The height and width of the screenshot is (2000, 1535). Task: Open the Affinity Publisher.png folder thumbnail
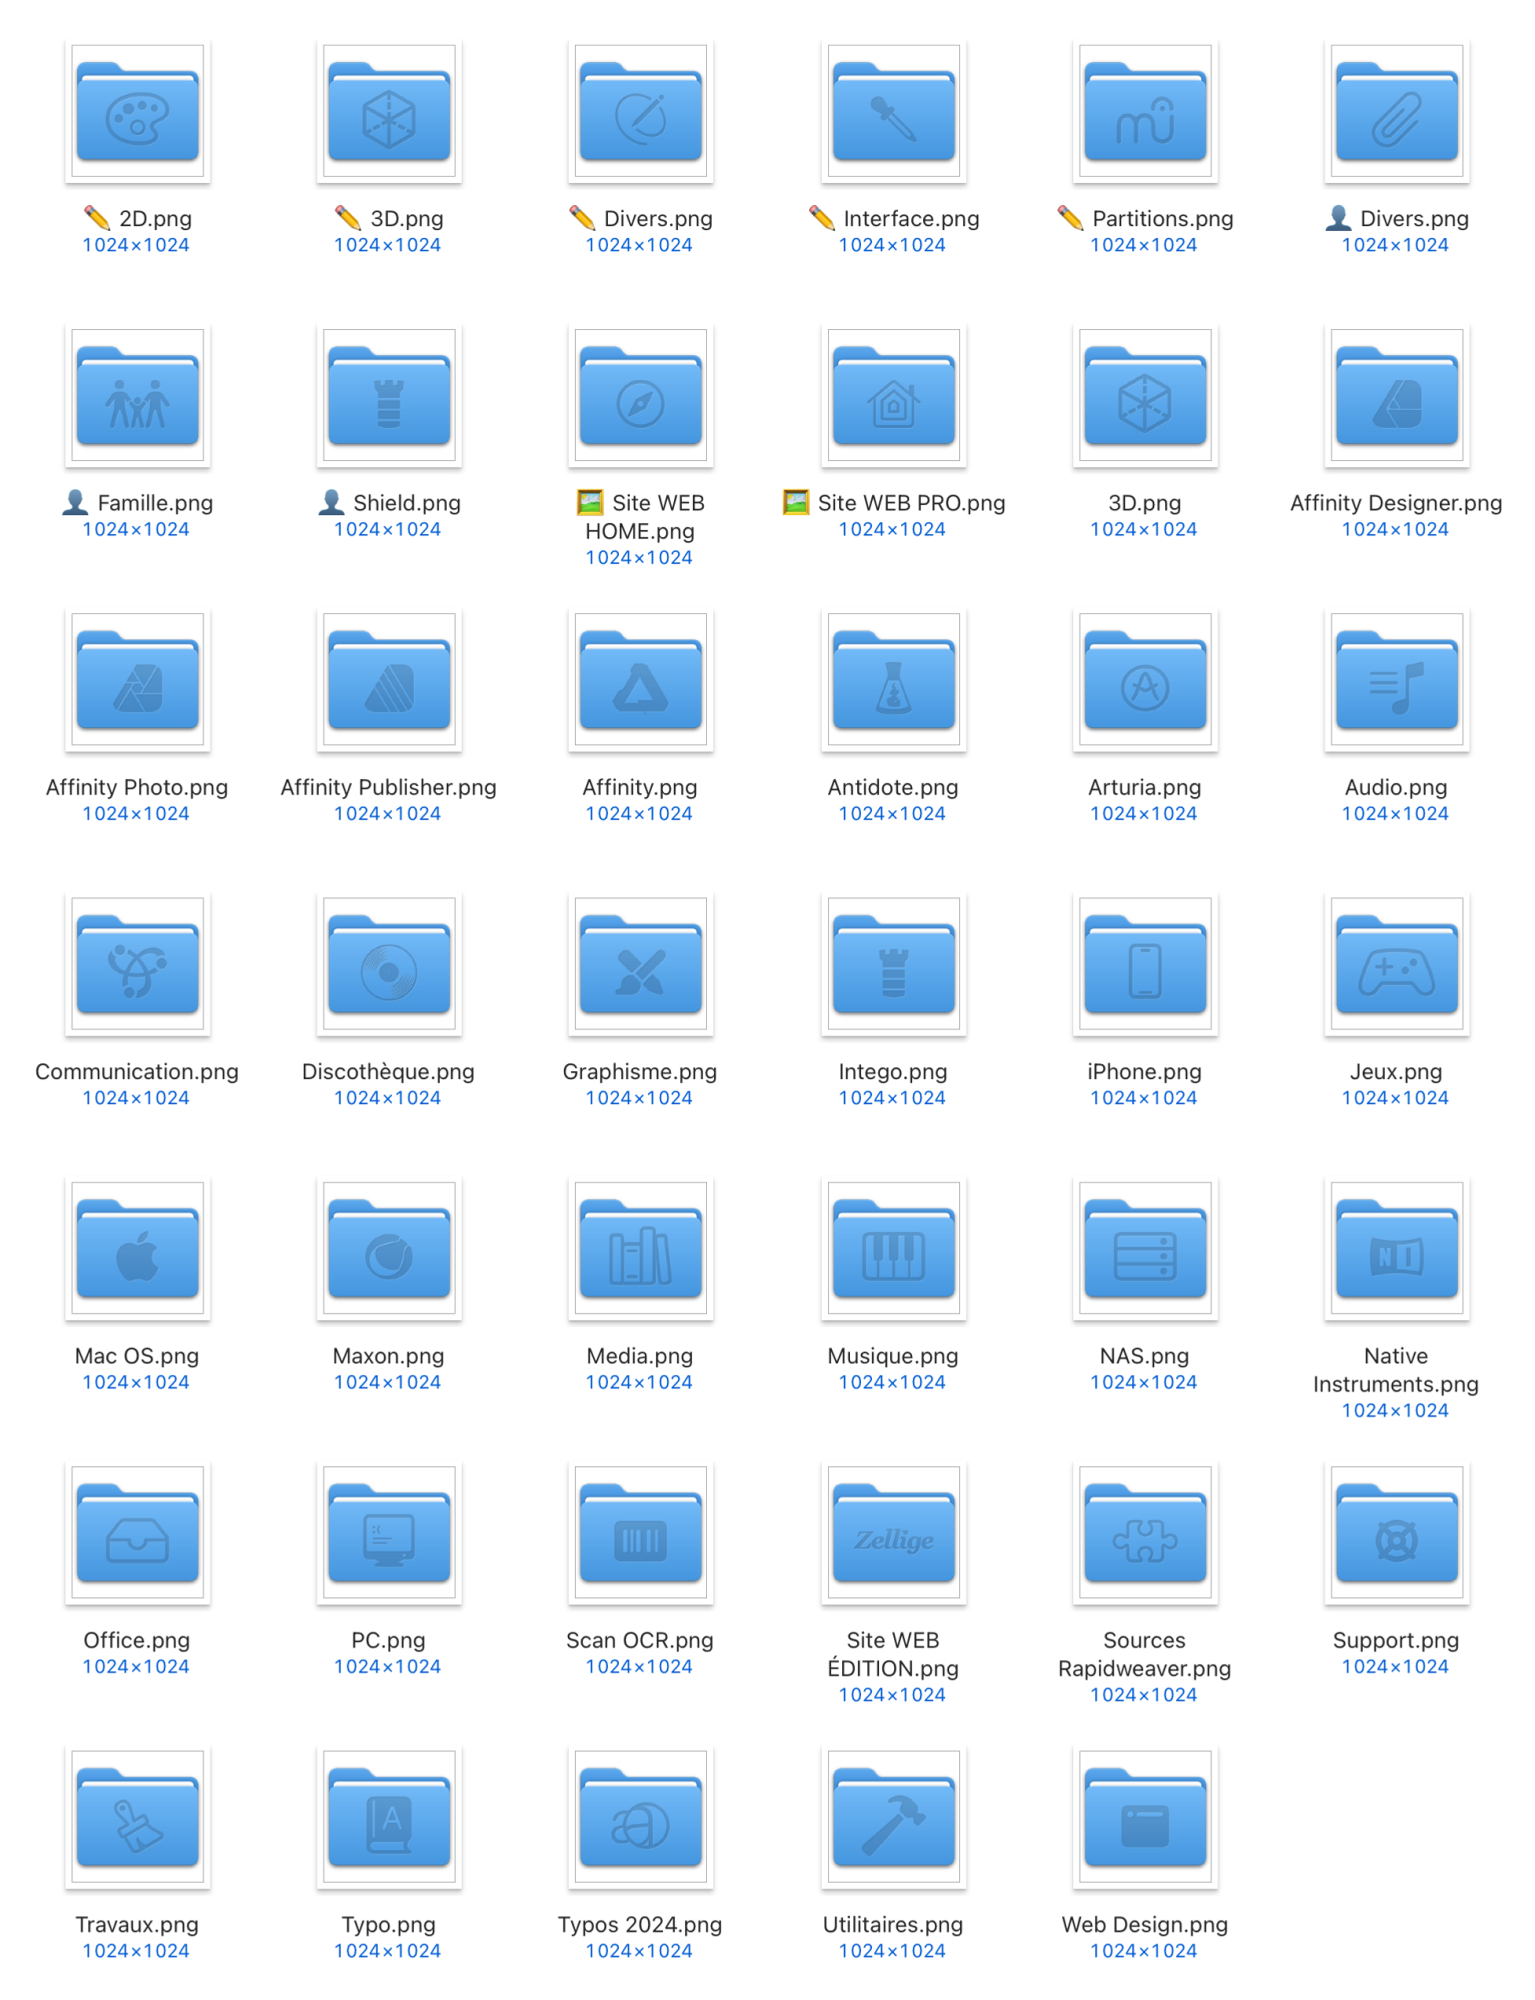click(x=389, y=681)
